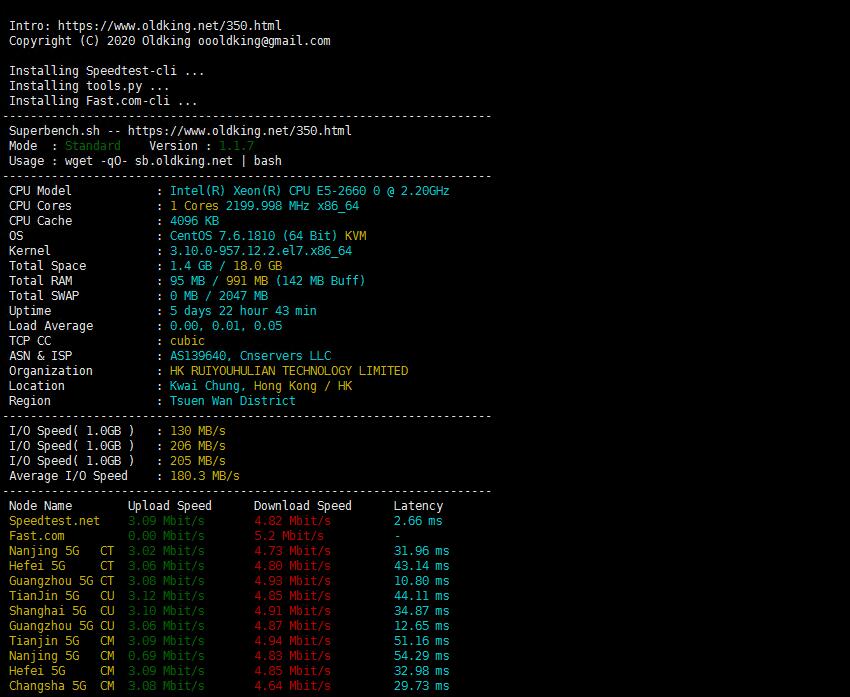Select ASN value 'AS139640, Cnservers LLC'
Viewport: 850px width, 697px height.
(250, 356)
